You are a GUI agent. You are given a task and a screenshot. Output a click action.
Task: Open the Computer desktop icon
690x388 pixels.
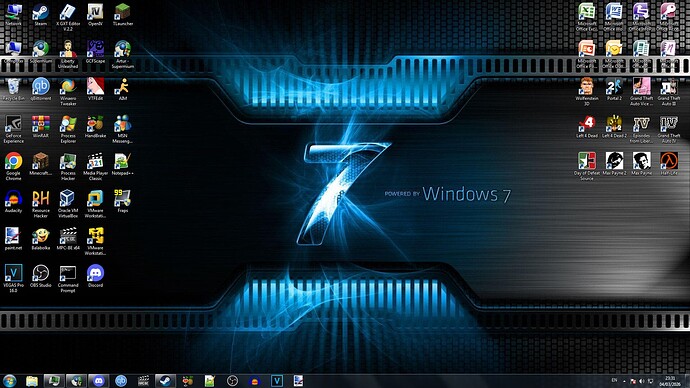(x=13, y=52)
